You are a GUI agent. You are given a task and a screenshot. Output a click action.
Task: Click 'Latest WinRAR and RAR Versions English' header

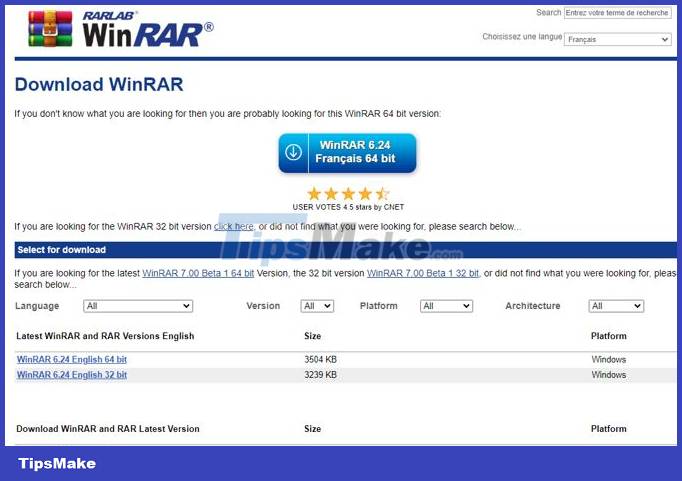point(105,336)
